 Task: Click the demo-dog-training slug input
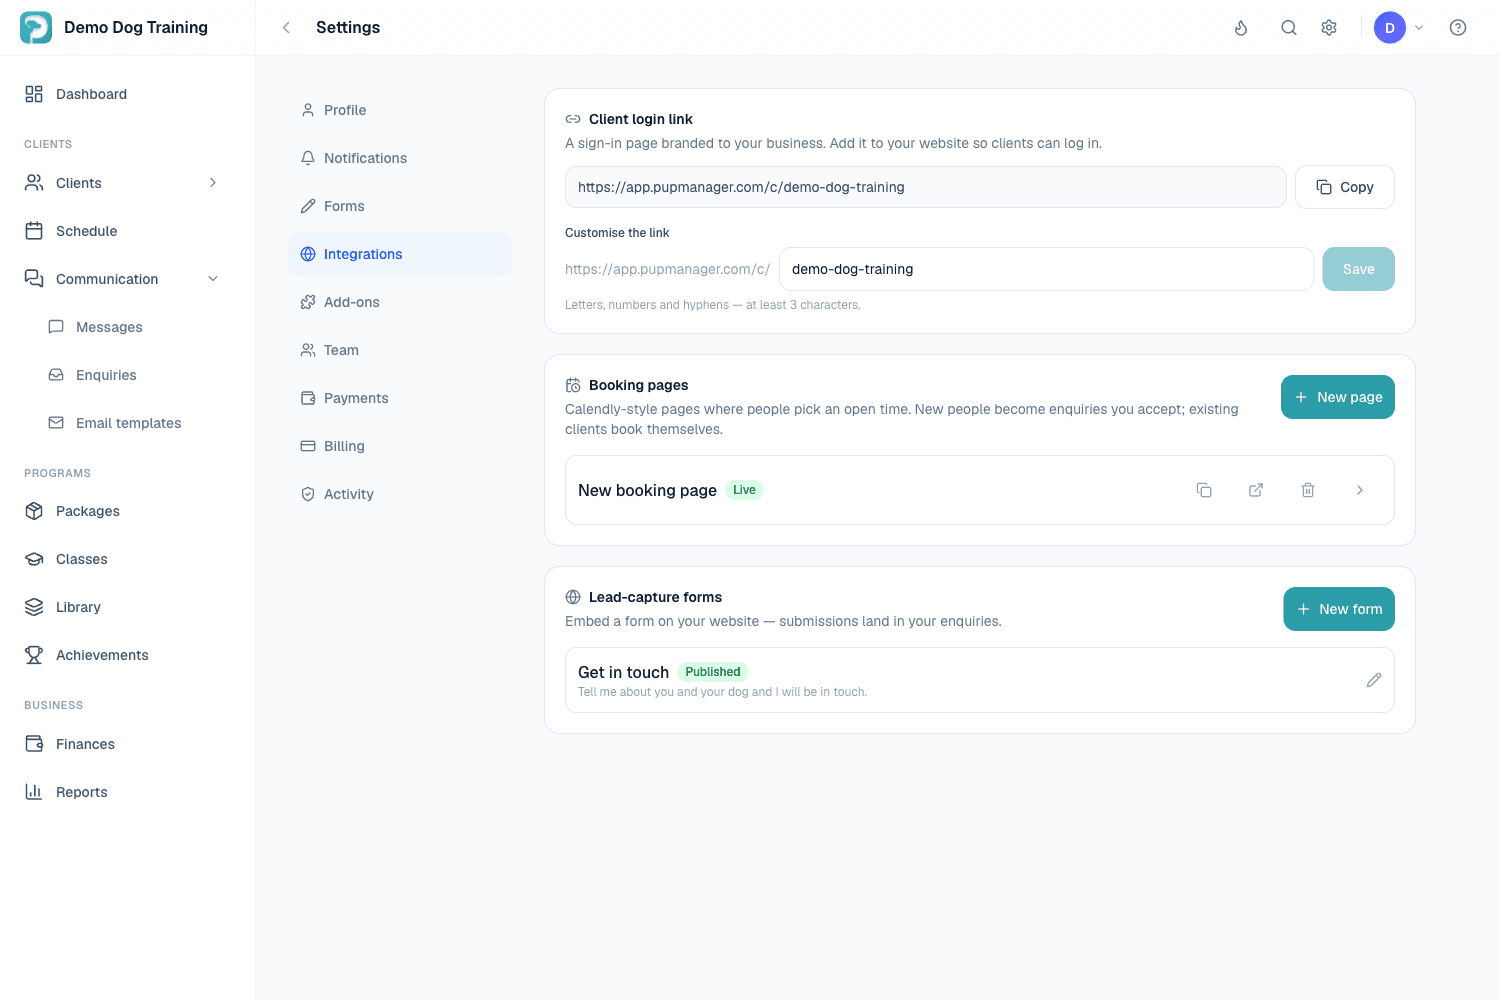1046,269
